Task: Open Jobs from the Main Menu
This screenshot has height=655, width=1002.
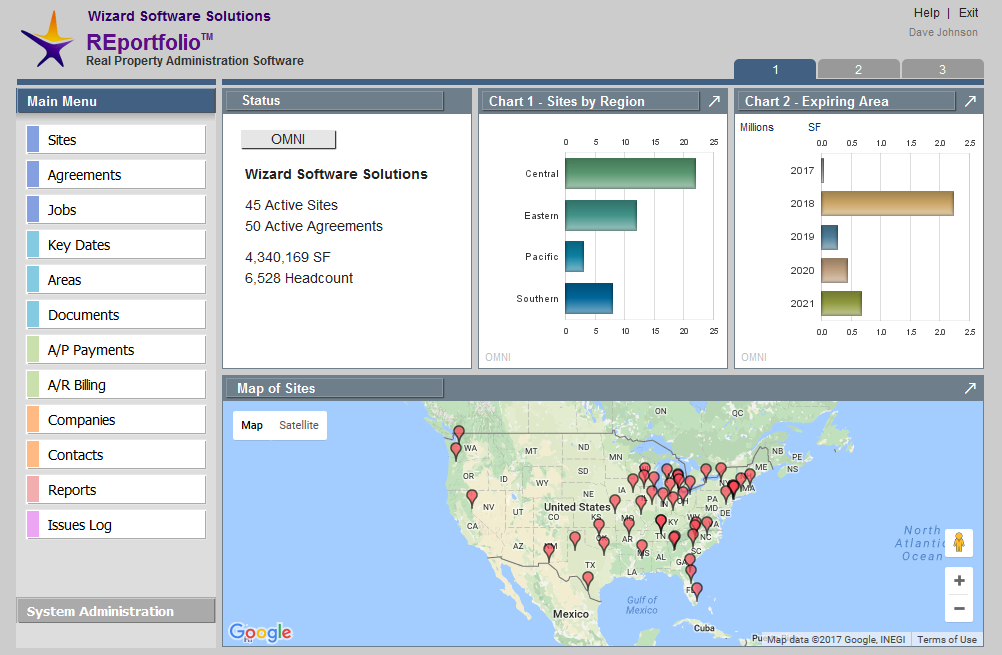Action: point(116,210)
